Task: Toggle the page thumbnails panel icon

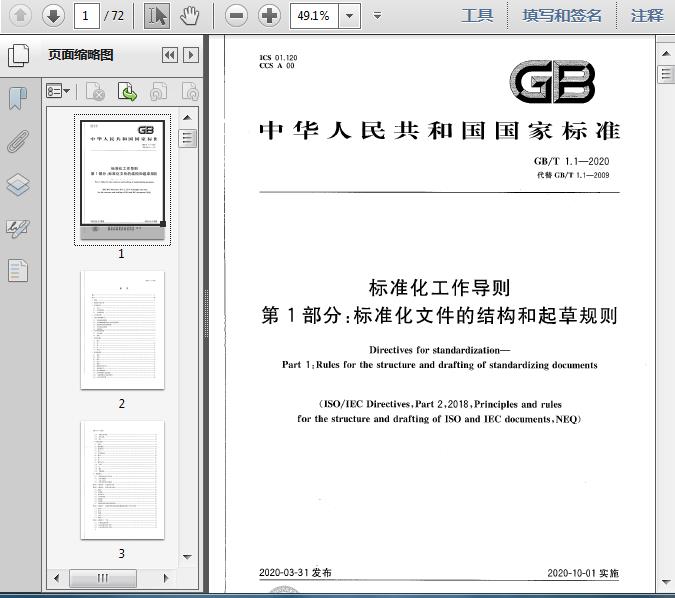Action: (18, 55)
